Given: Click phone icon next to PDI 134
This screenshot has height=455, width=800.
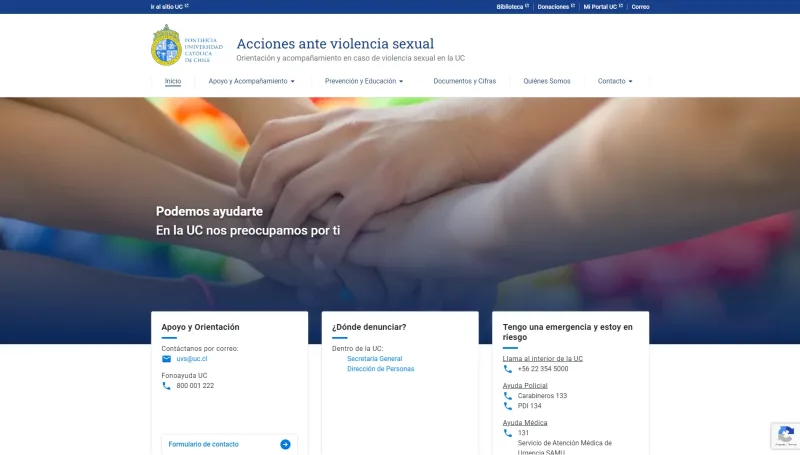Looking at the screenshot, I should click(508, 406).
